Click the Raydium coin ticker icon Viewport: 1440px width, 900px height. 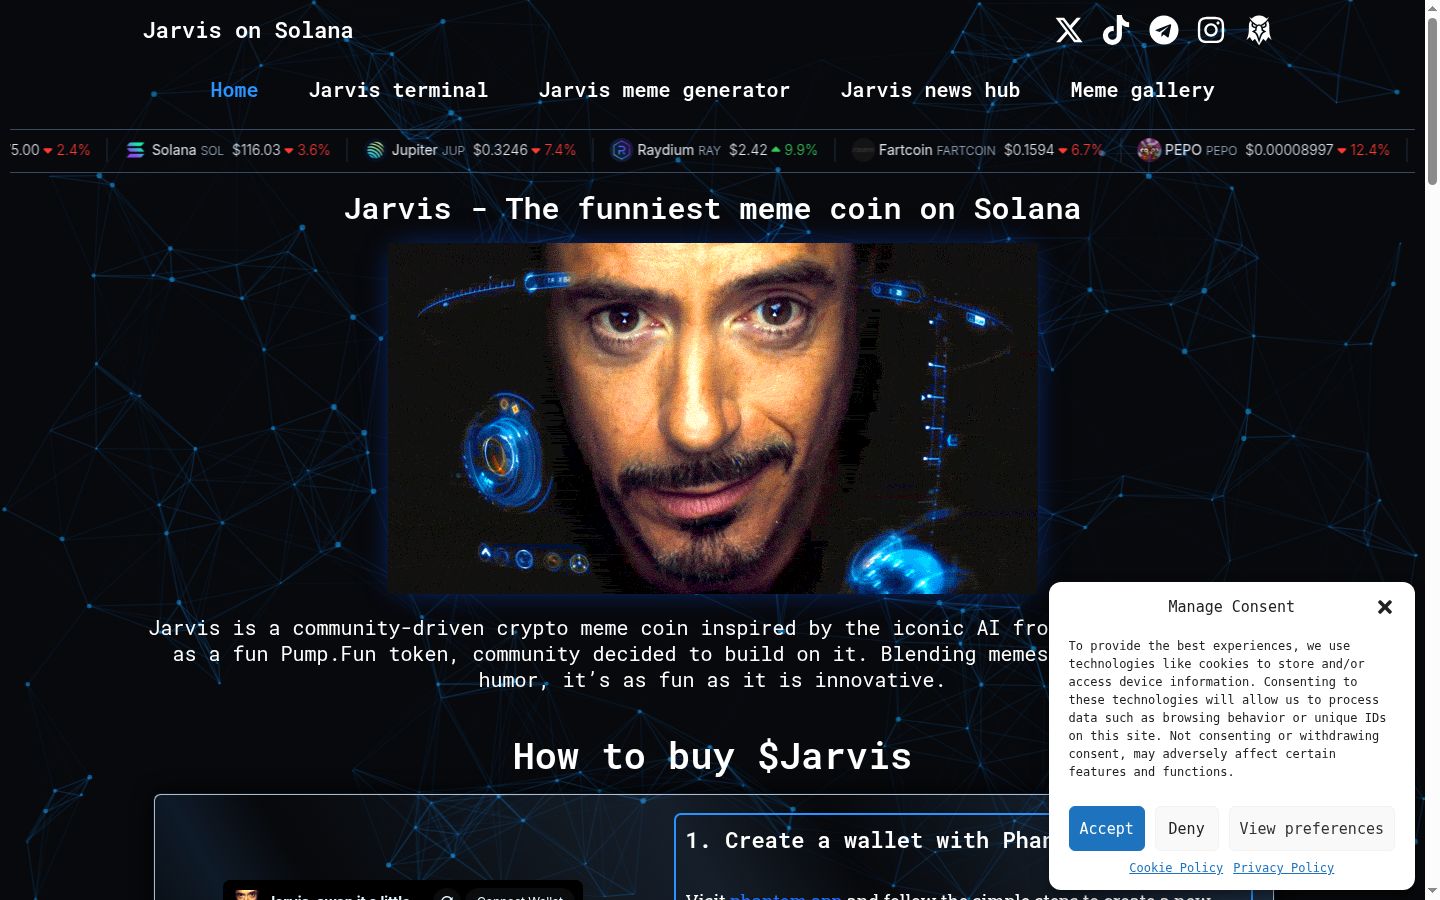[x=621, y=150]
